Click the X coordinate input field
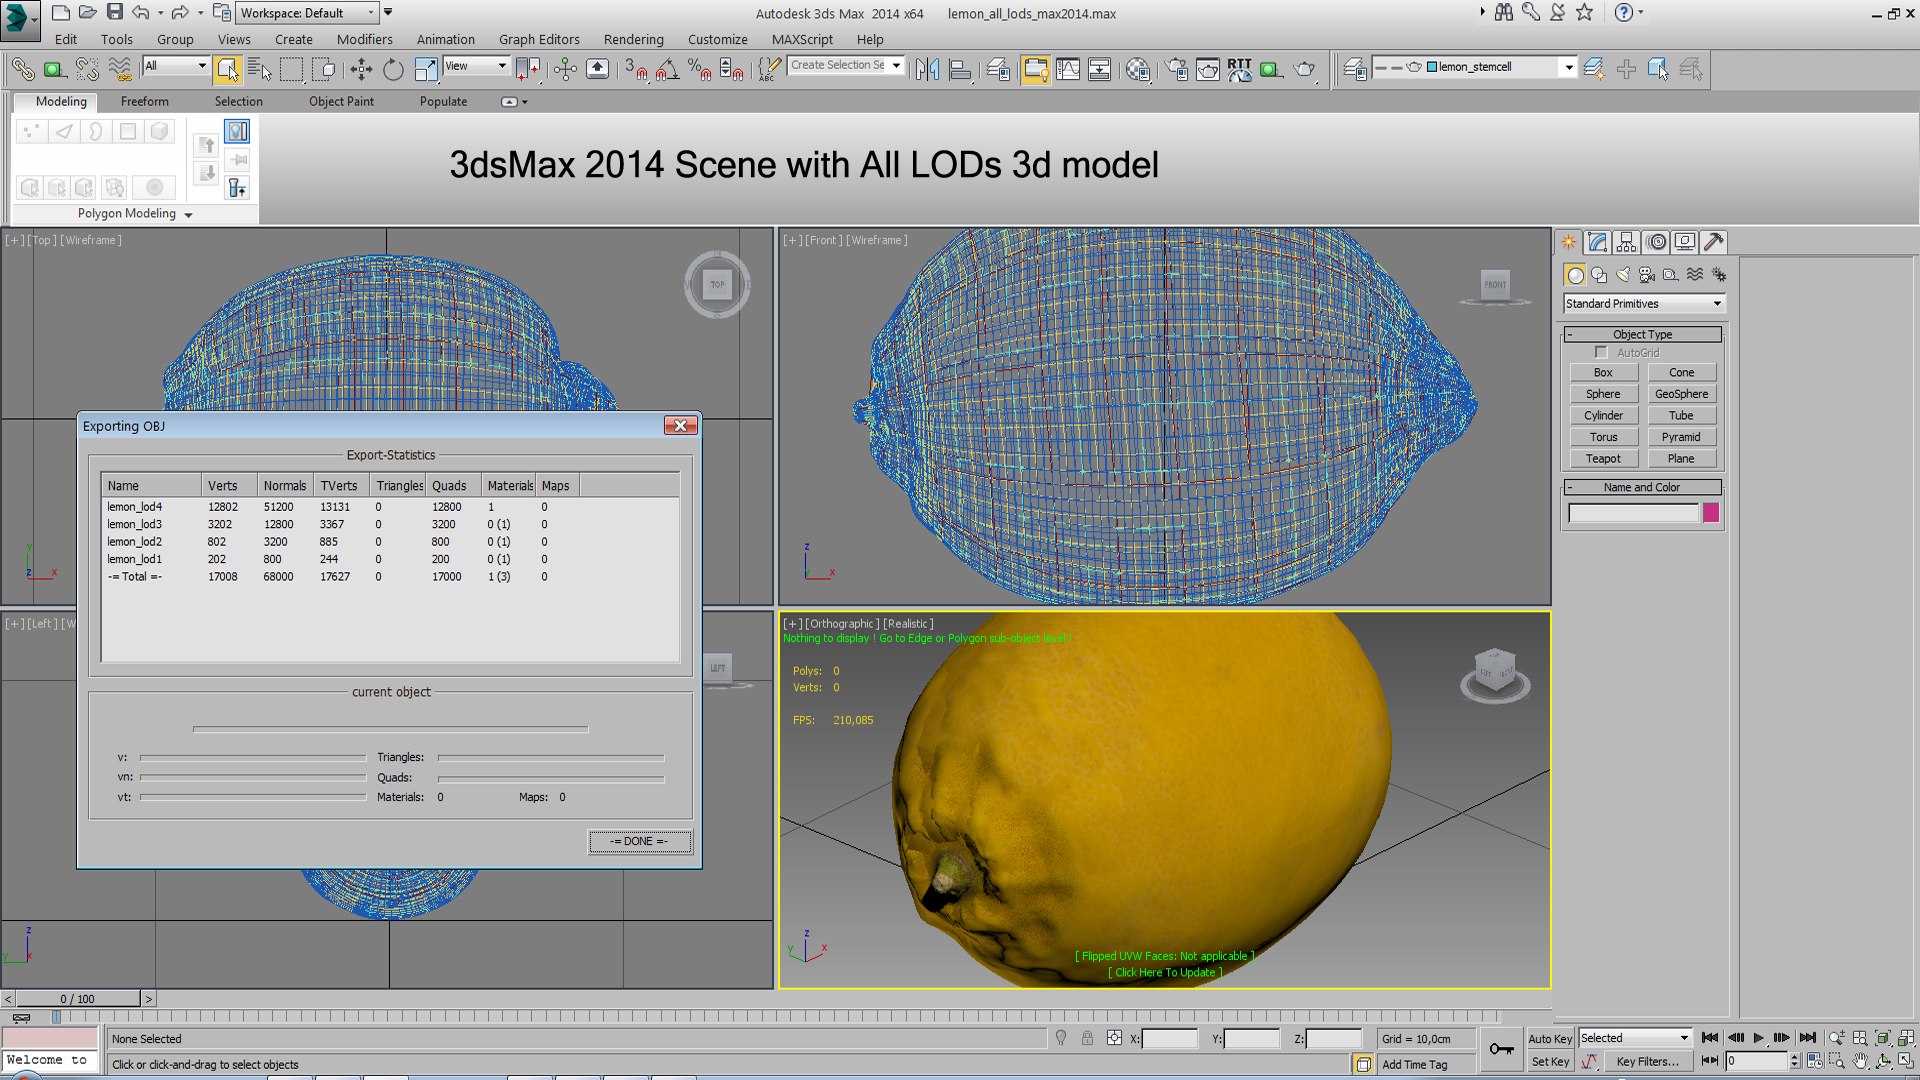This screenshot has width=1920, height=1080. point(1169,1040)
